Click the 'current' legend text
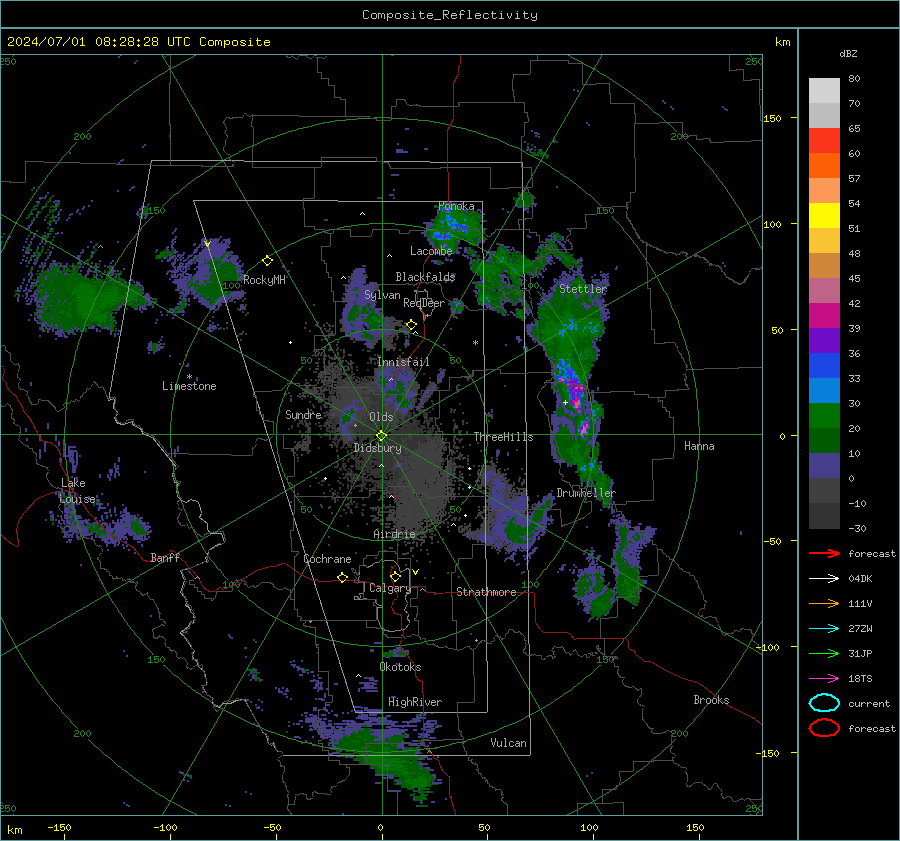The height and width of the screenshot is (841, 900). tap(869, 703)
